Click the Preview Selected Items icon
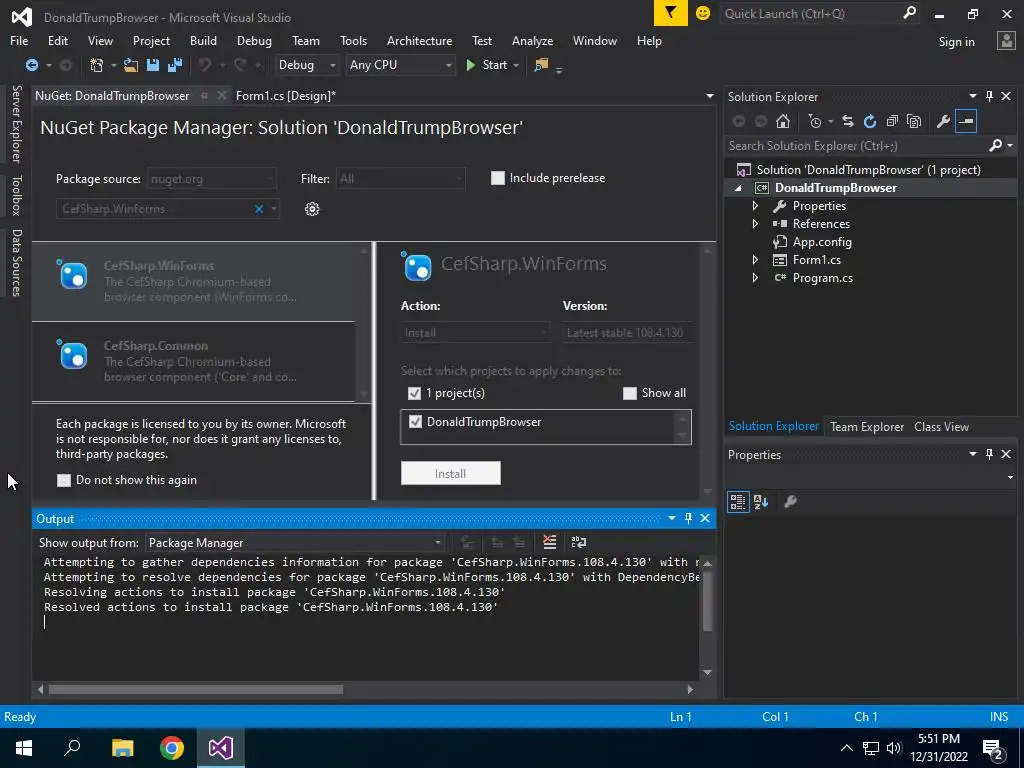1024x768 pixels. (966, 121)
